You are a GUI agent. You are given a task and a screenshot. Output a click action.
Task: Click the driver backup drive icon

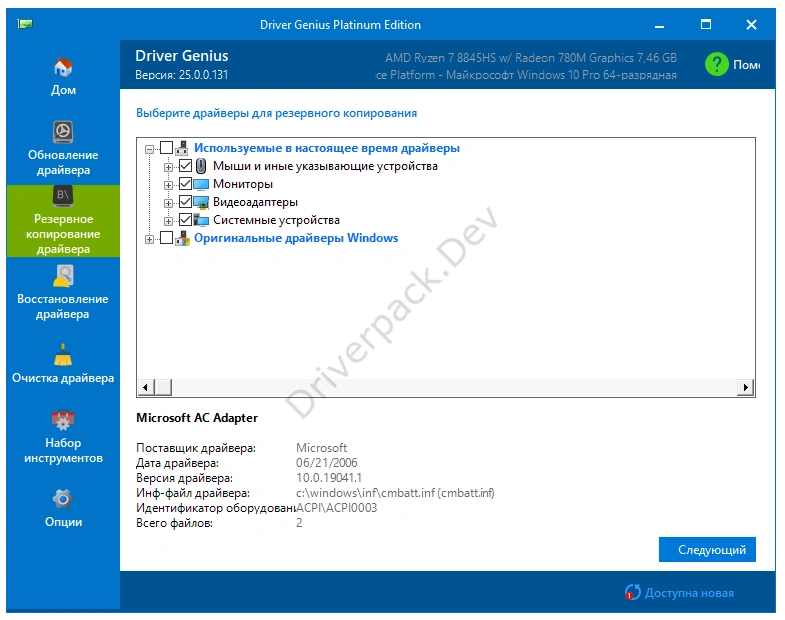tap(63, 196)
